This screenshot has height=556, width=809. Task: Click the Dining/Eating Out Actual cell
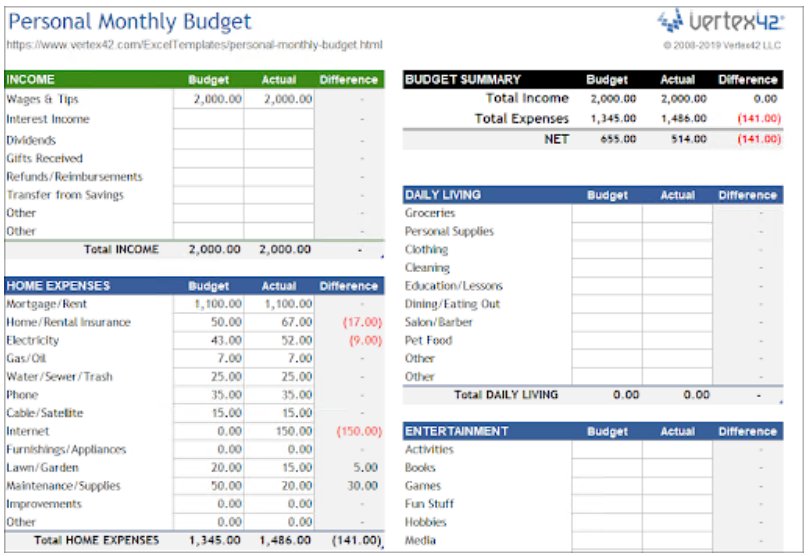(x=677, y=304)
